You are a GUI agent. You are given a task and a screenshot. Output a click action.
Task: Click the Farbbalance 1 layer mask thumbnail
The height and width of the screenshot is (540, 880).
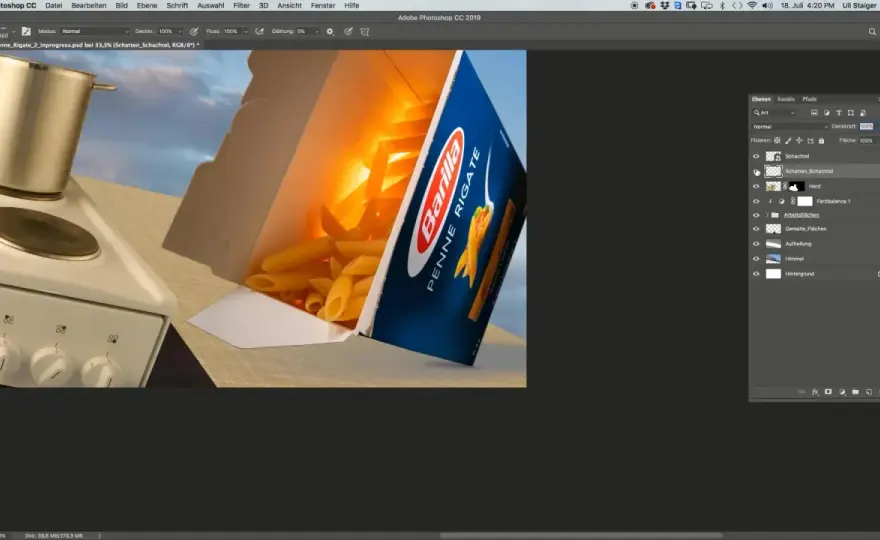(805, 201)
